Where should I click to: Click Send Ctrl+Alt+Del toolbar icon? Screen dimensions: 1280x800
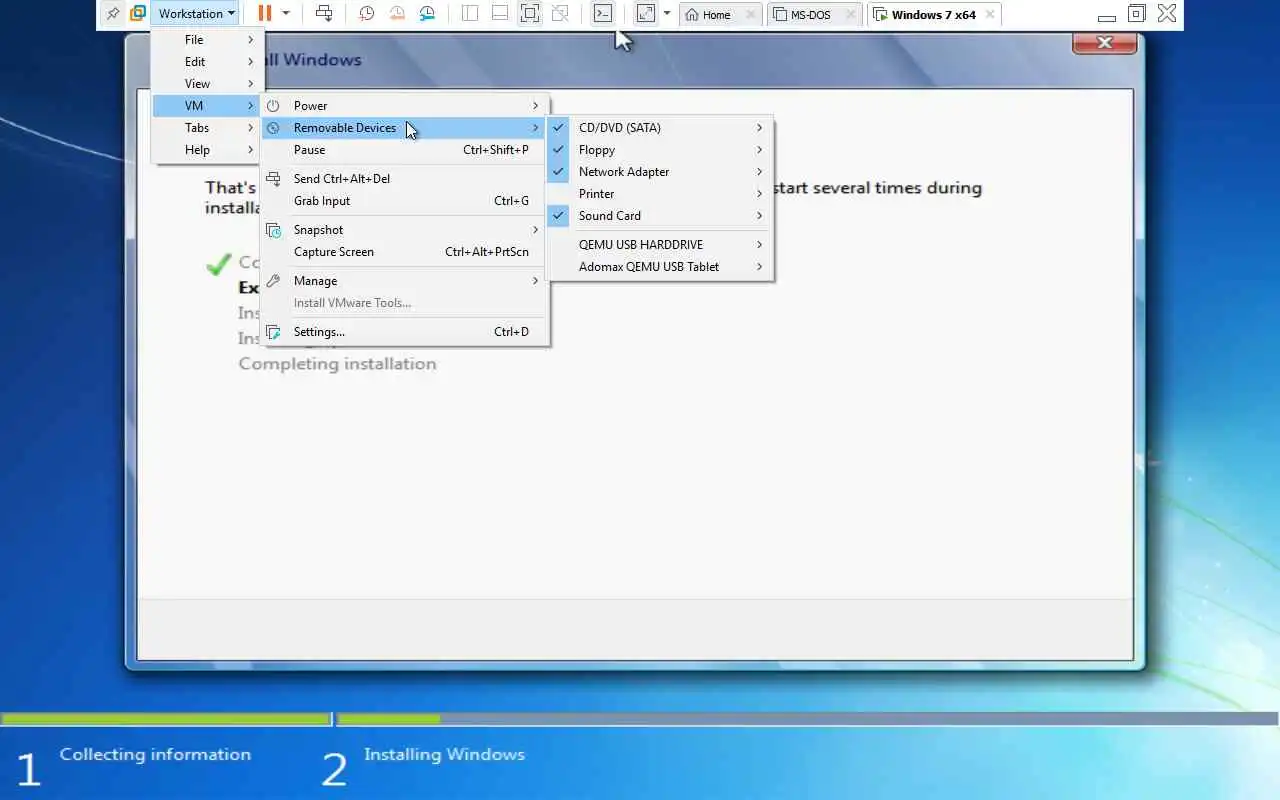(x=324, y=14)
